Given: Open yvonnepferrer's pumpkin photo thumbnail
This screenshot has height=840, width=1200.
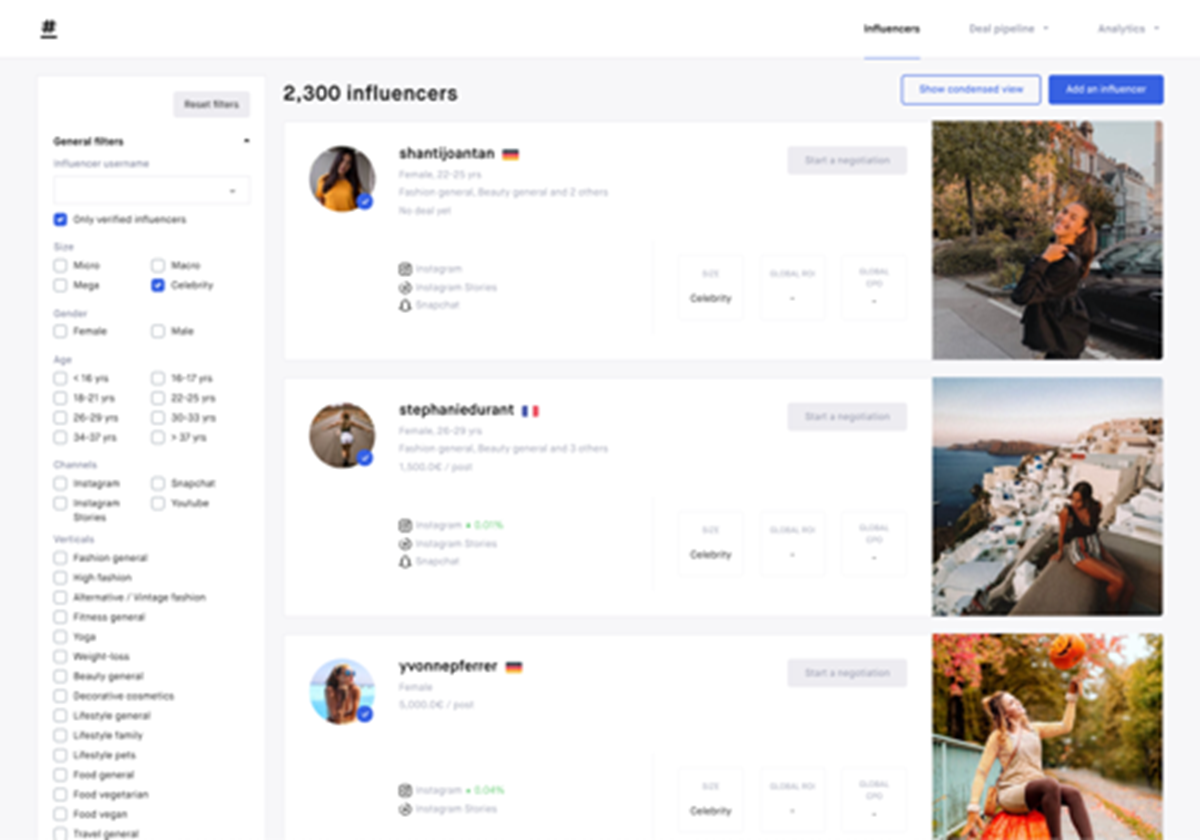Looking at the screenshot, I should [1048, 737].
